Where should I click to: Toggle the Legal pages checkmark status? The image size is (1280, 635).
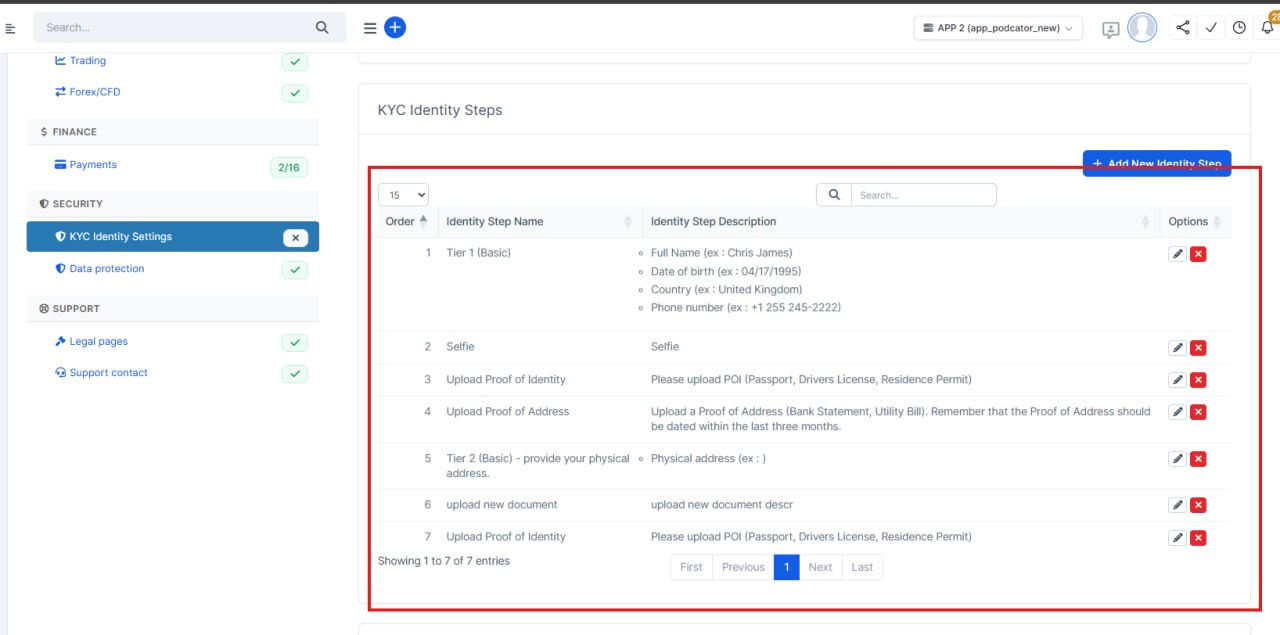pyautogui.click(x=295, y=343)
